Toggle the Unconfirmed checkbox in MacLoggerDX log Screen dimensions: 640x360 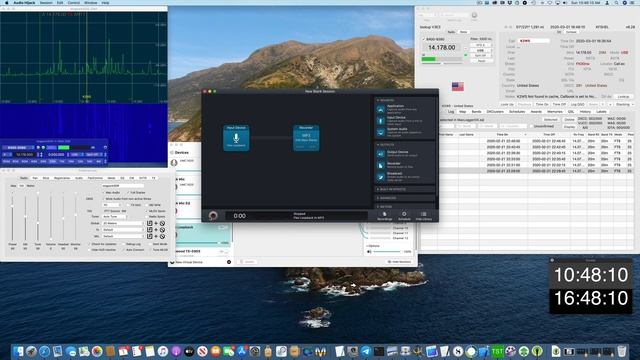click(542, 126)
